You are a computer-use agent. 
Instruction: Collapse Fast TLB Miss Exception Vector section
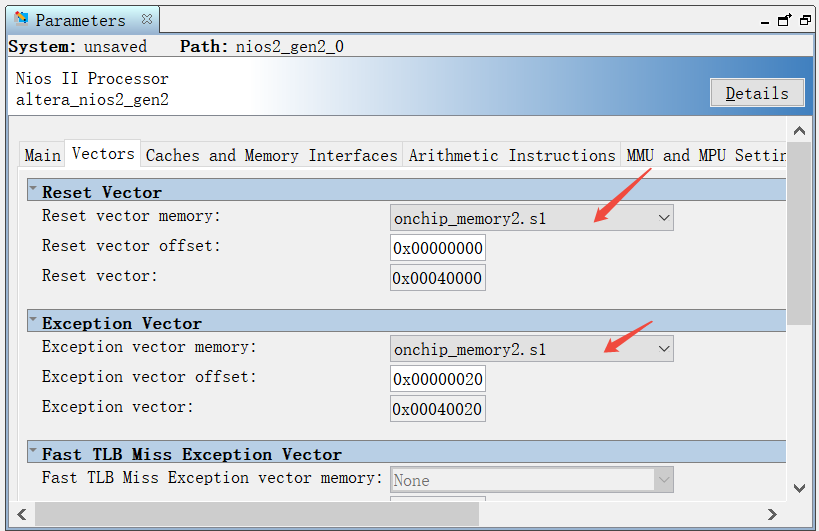tap(33, 450)
